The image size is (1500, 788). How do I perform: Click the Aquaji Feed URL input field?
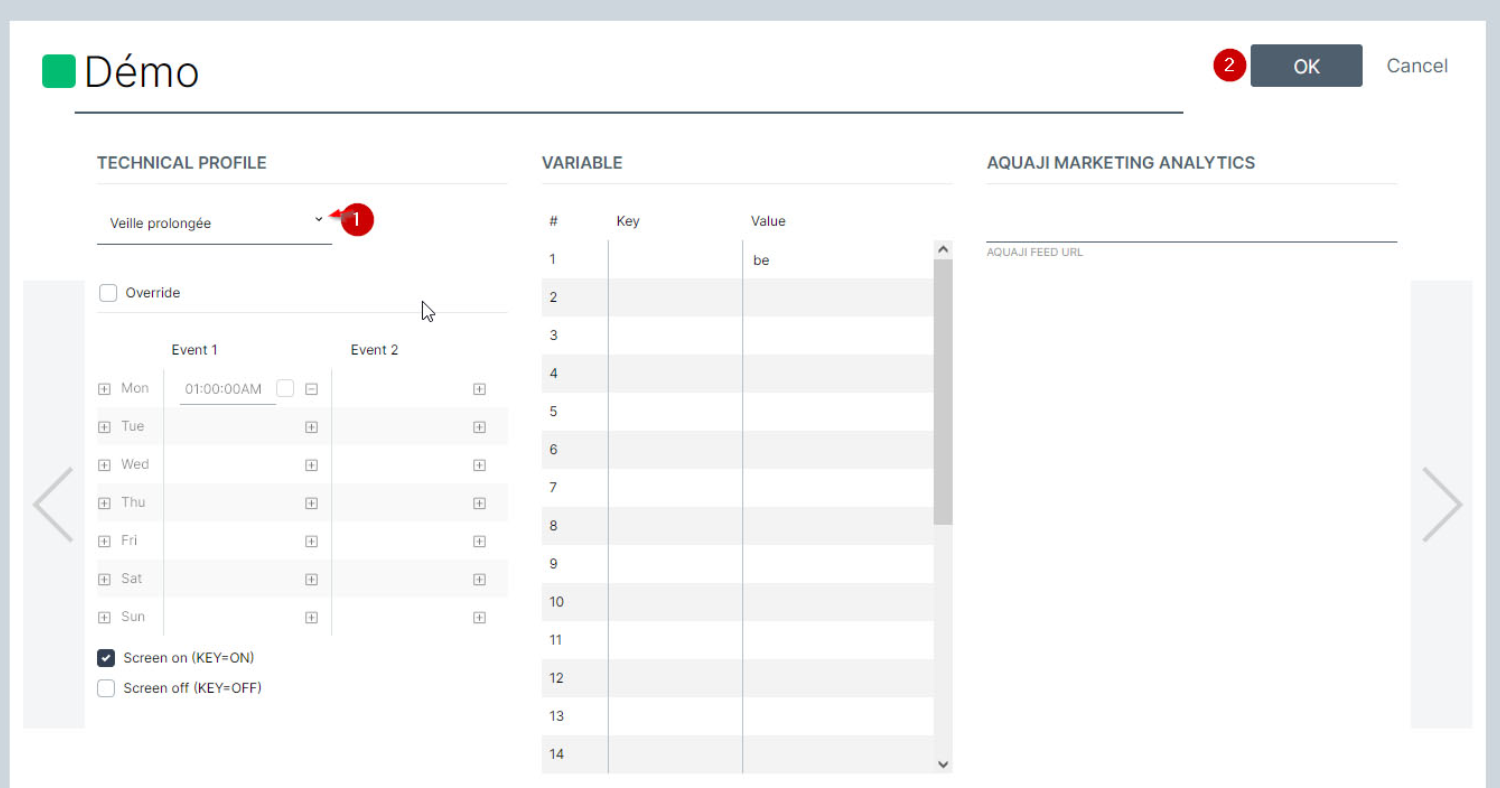[1190, 227]
